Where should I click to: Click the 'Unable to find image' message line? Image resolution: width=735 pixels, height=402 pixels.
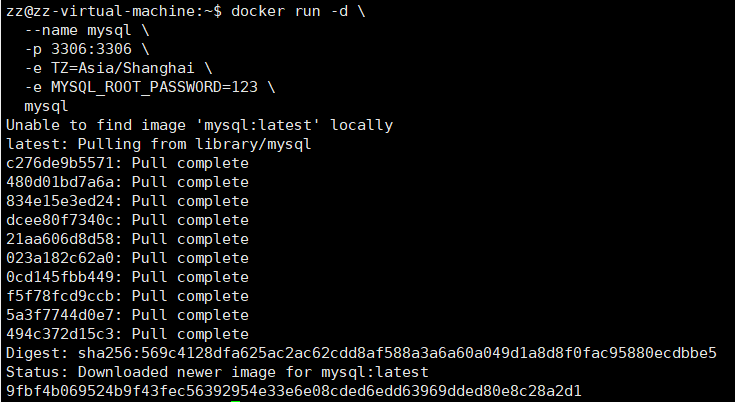tap(199, 125)
